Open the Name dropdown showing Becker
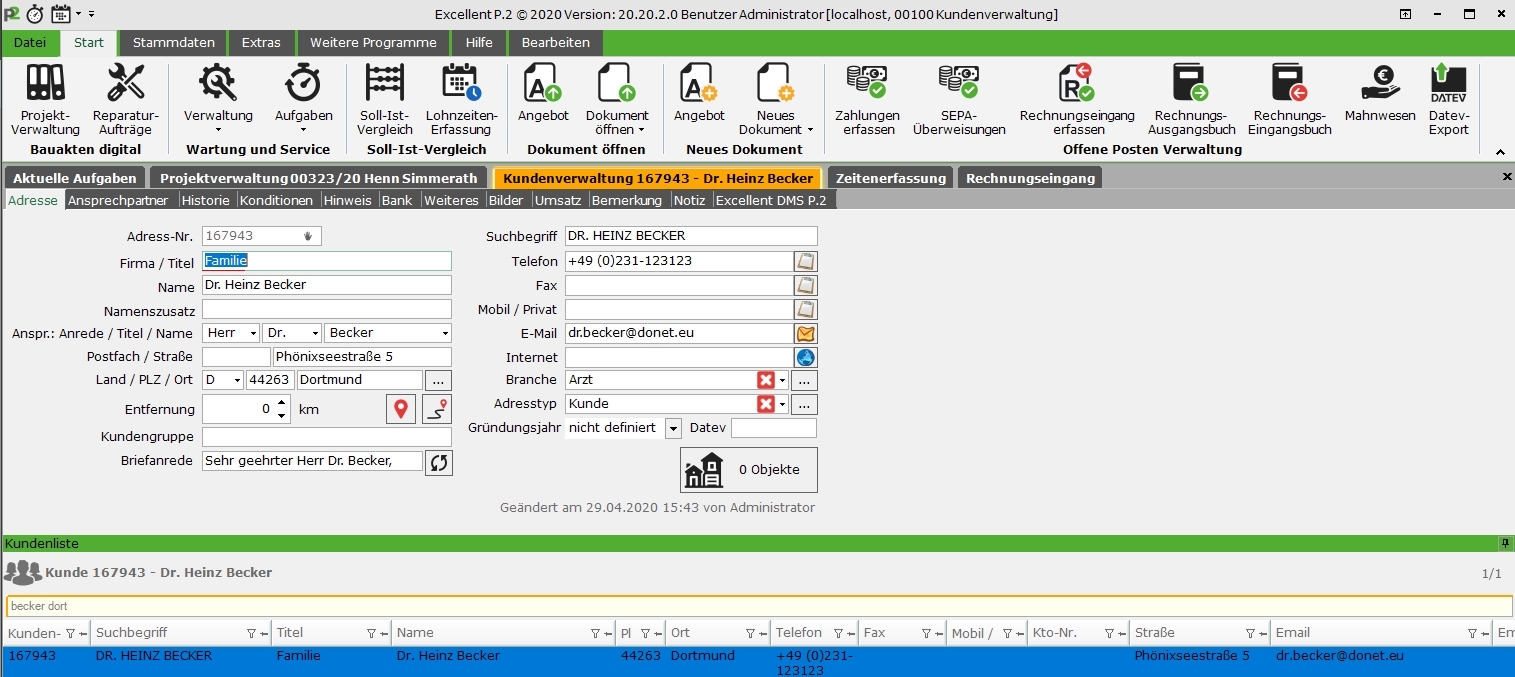Screen dimensions: 1515x677 444,333
